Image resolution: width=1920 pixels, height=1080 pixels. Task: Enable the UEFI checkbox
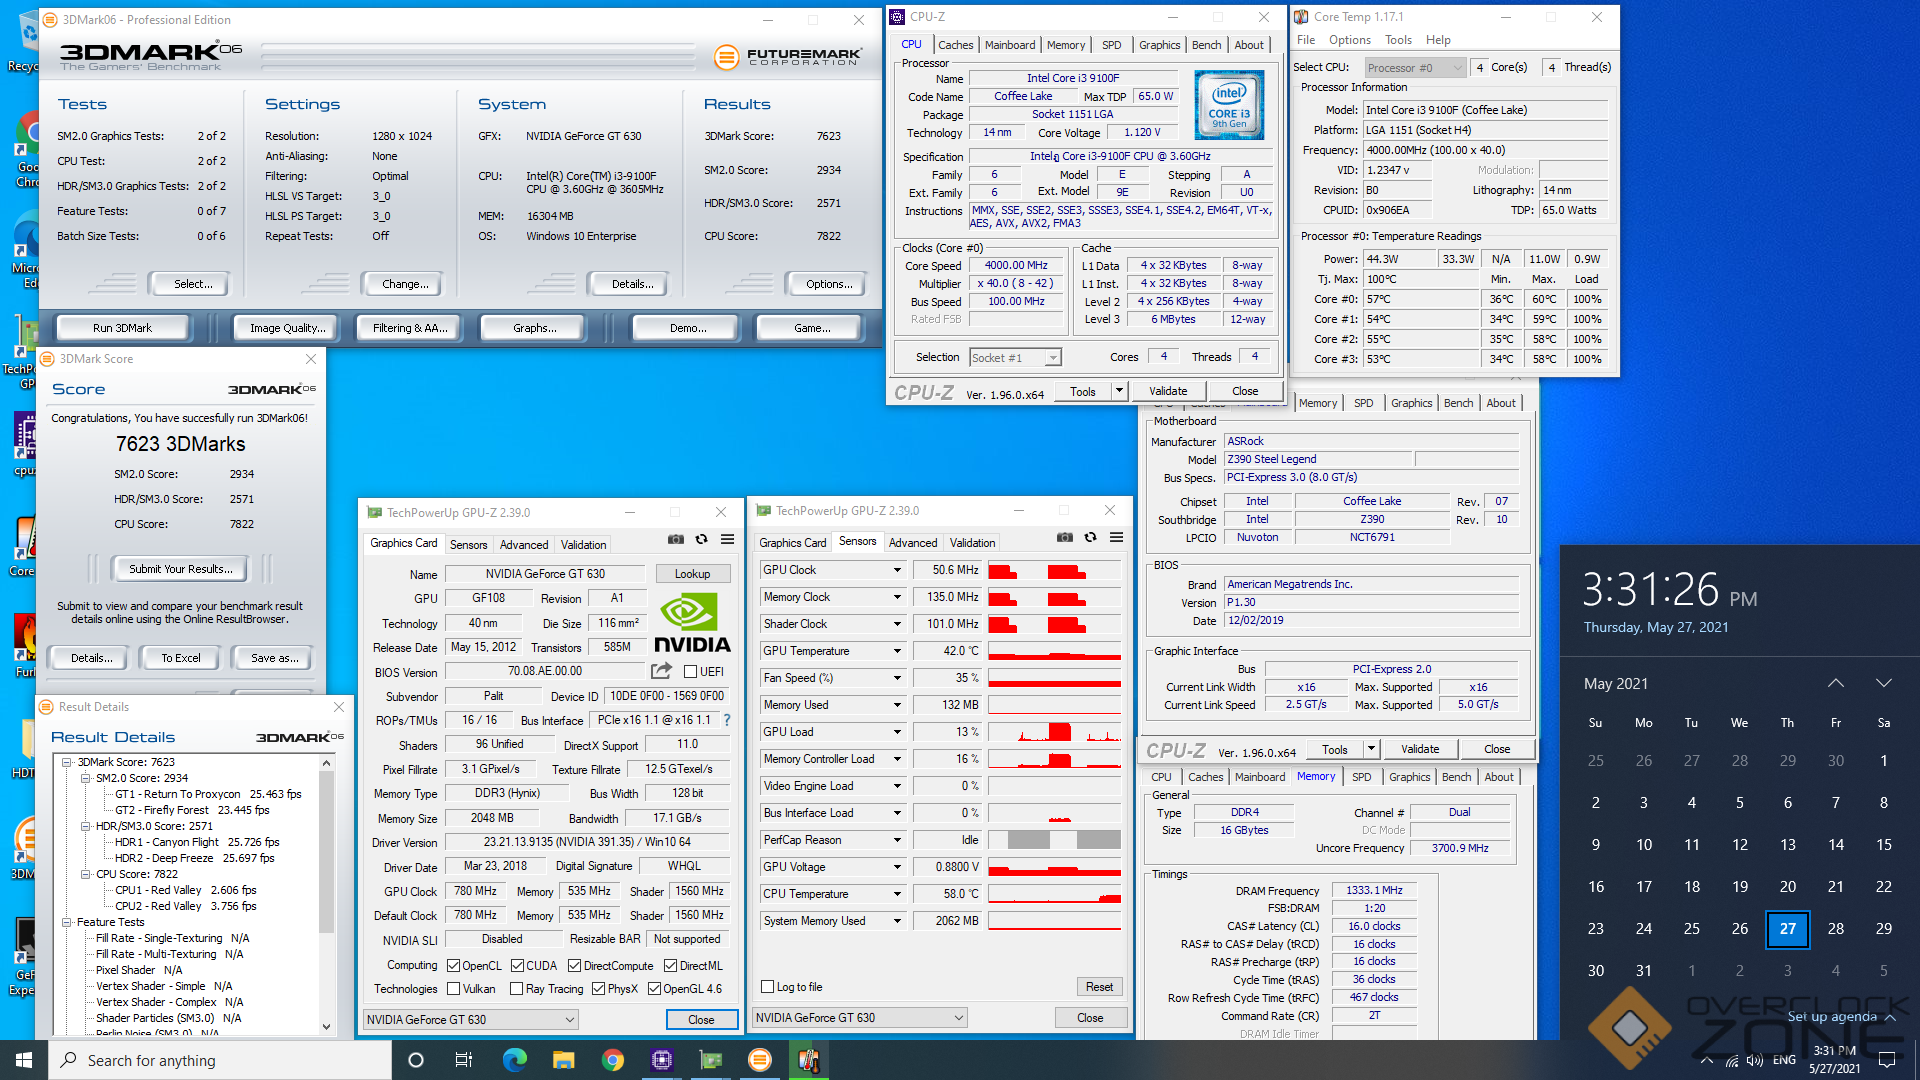(690, 672)
